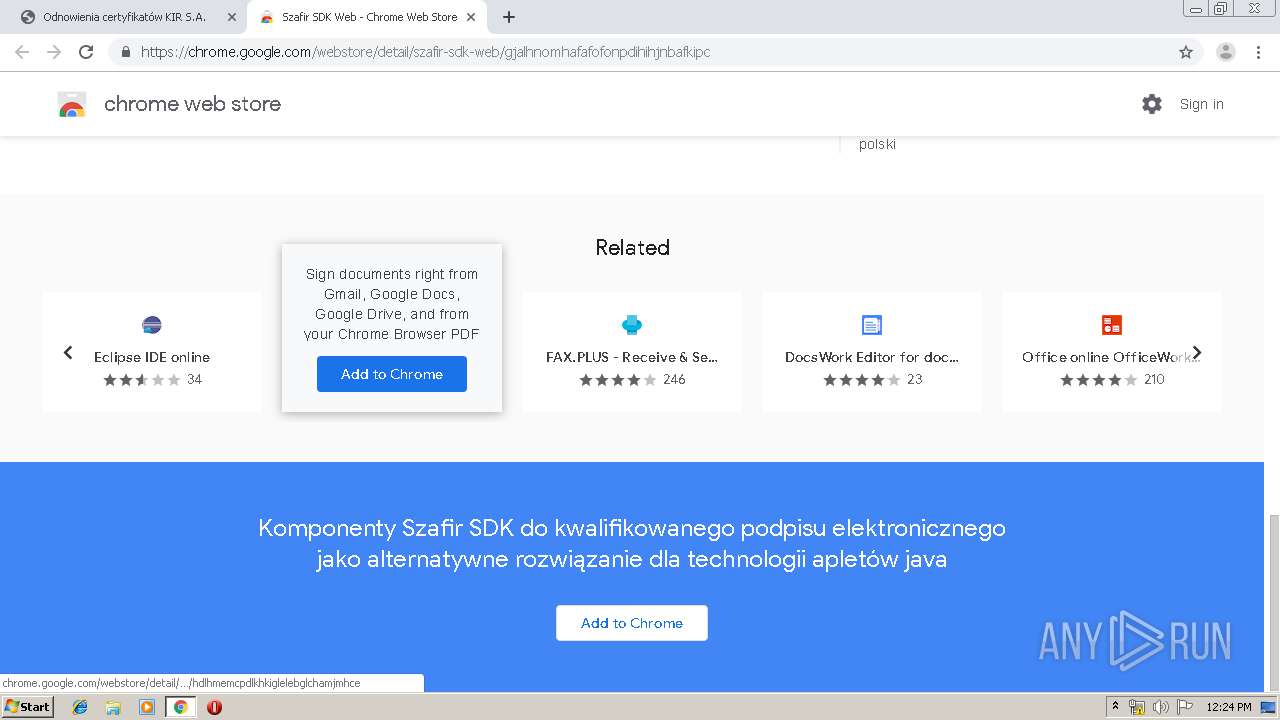Show previous related extensions with left arrow
This screenshot has height=720, width=1280.
[x=68, y=352]
